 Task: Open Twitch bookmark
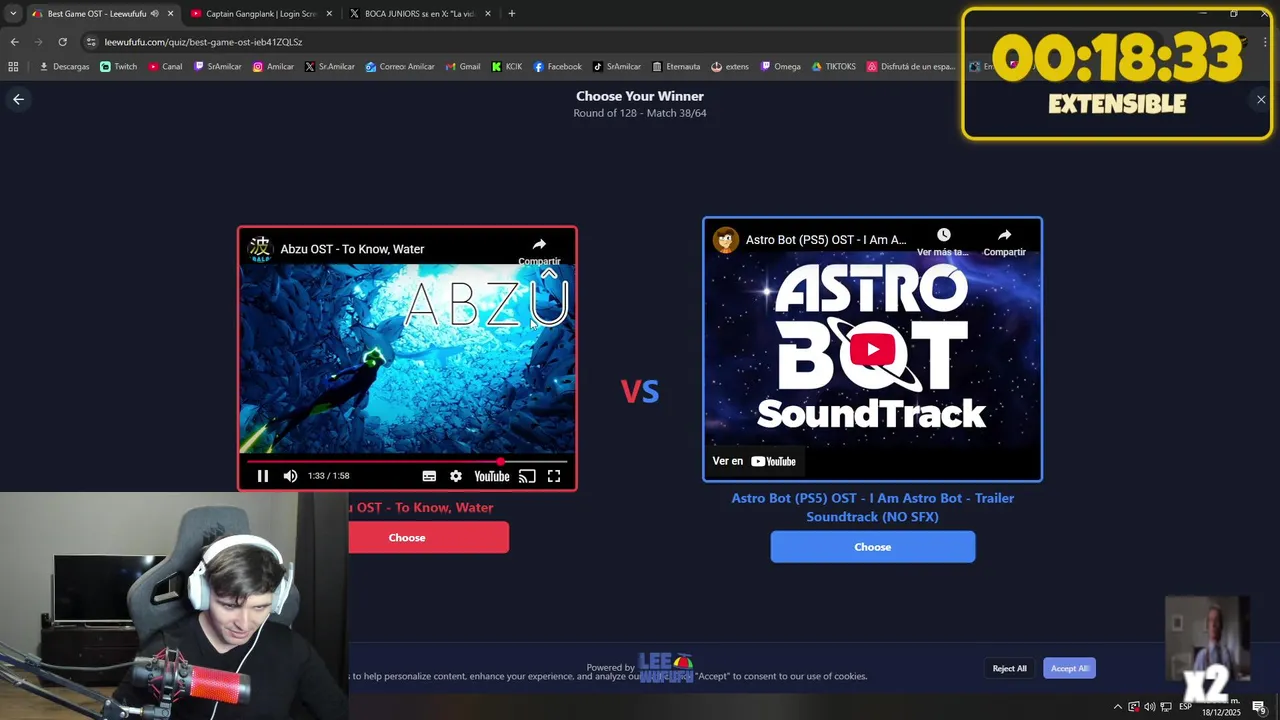click(118, 67)
